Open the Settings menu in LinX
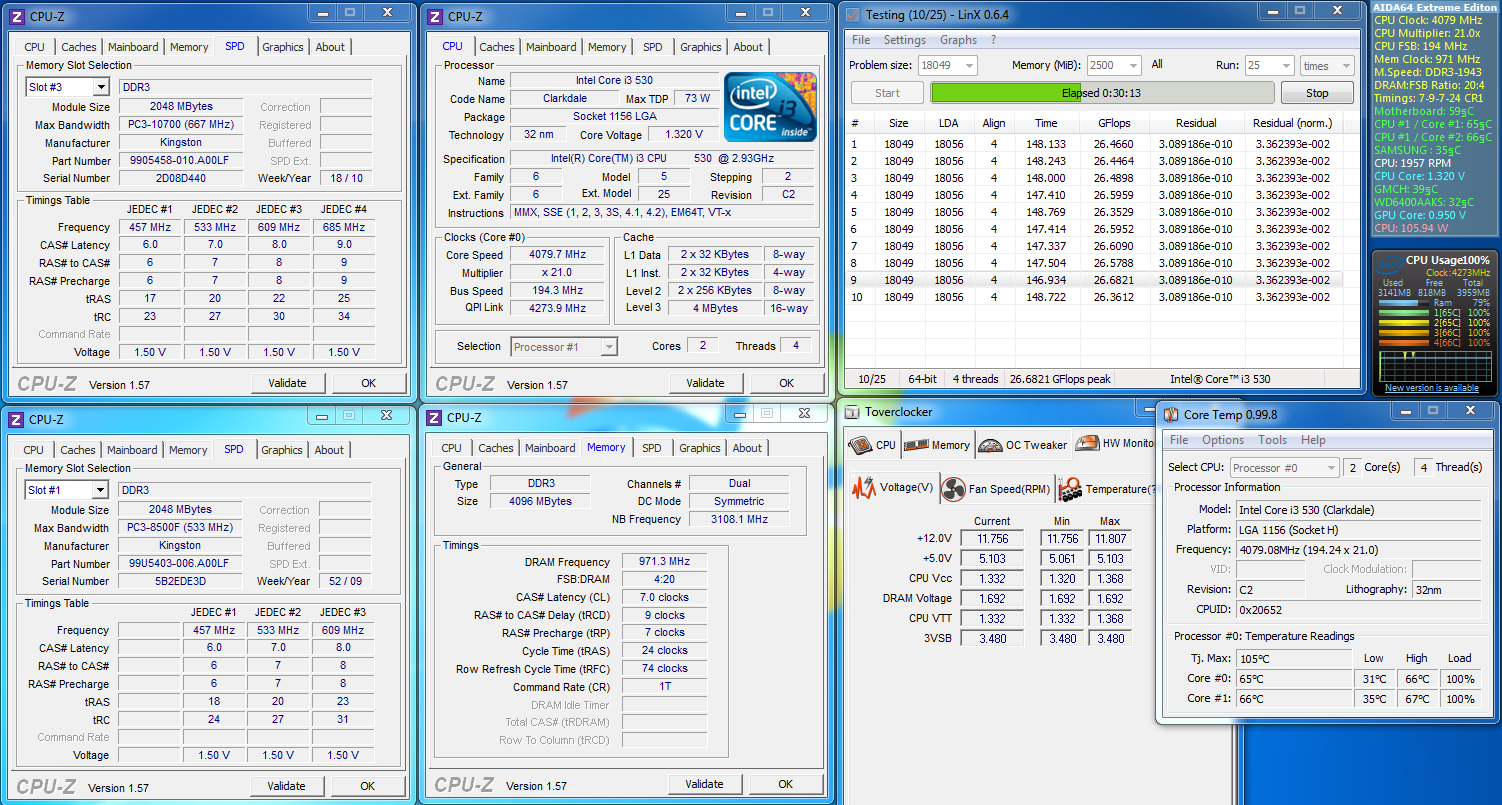The height and width of the screenshot is (805, 1502). (904, 40)
